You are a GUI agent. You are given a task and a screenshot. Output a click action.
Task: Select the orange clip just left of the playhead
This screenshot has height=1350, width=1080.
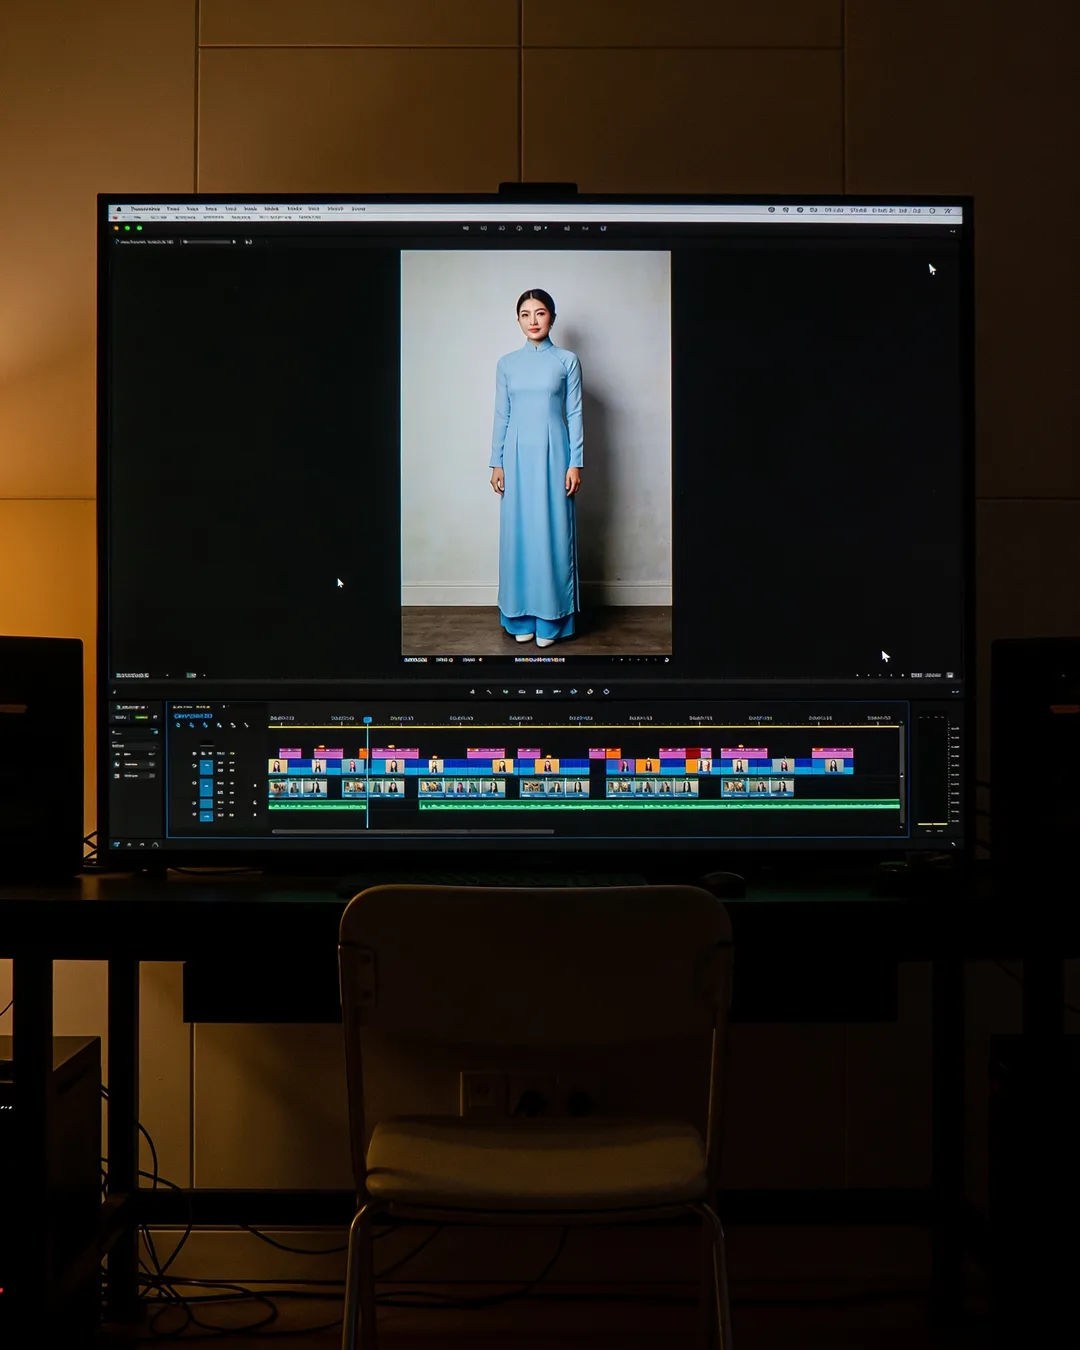(x=363, y=753)
